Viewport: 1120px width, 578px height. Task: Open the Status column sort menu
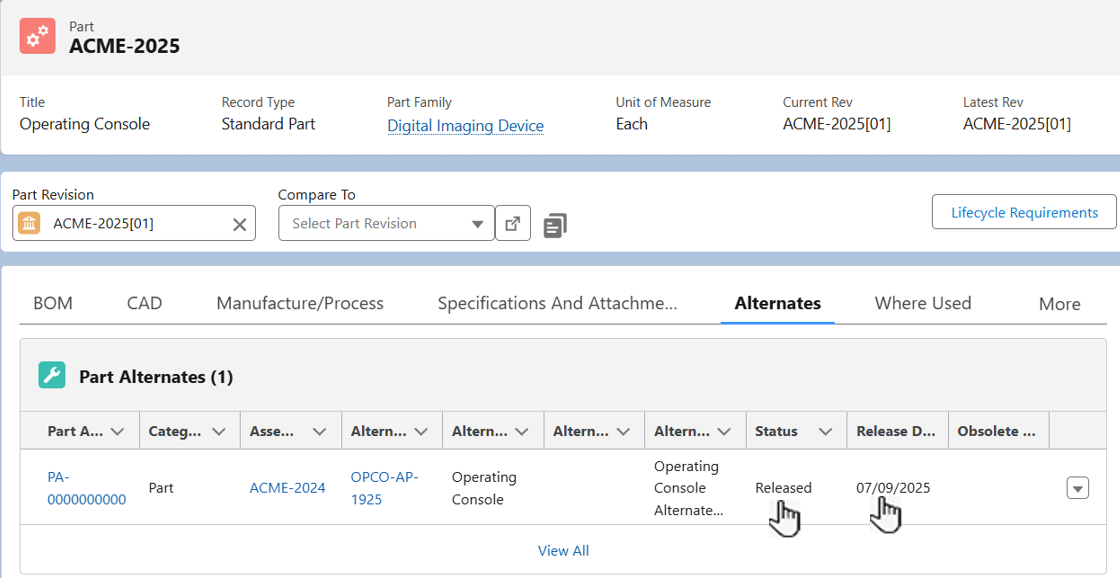click(x=825, y=432)
